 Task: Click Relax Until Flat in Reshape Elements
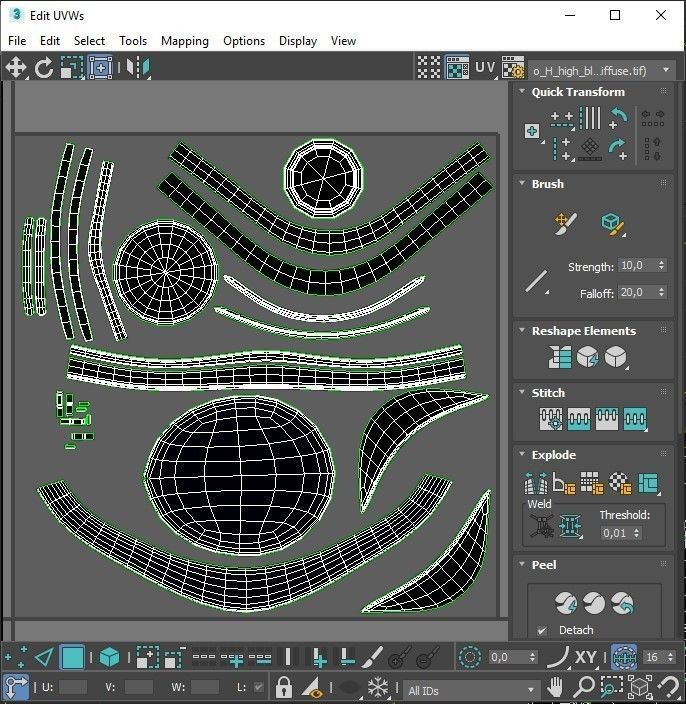588,357
